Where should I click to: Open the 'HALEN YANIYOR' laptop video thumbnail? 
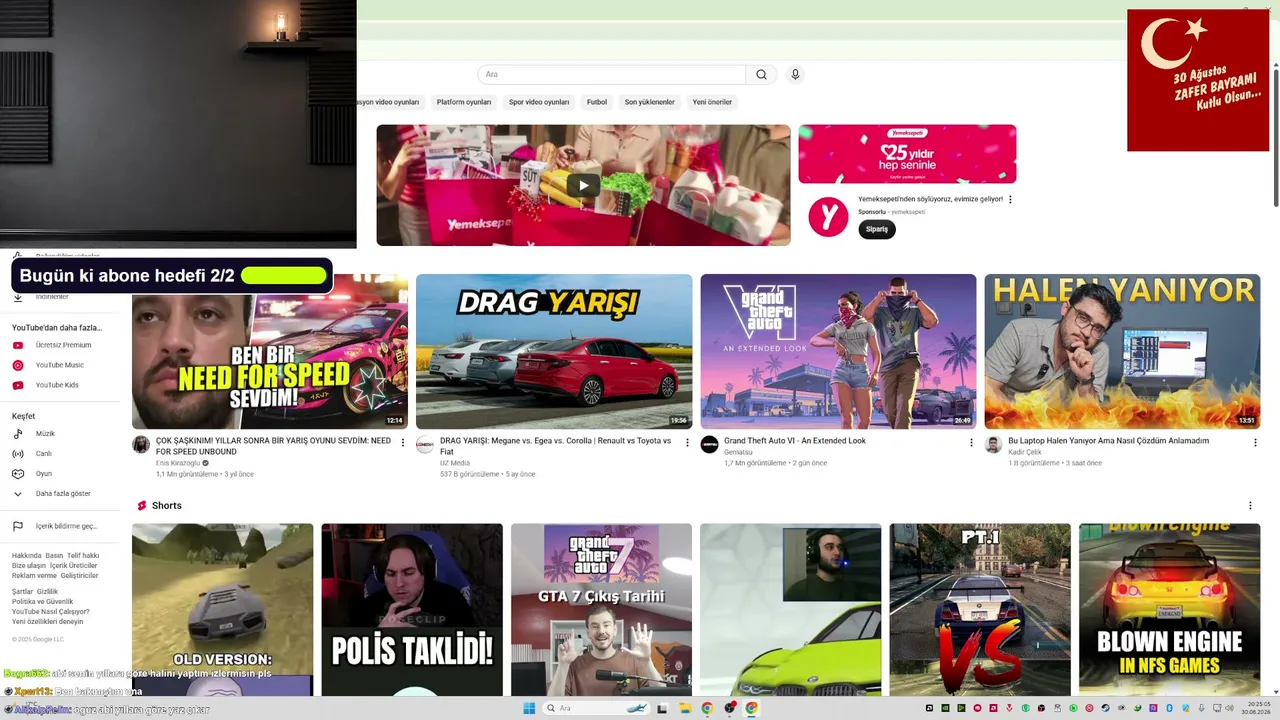pos(1122,352)
